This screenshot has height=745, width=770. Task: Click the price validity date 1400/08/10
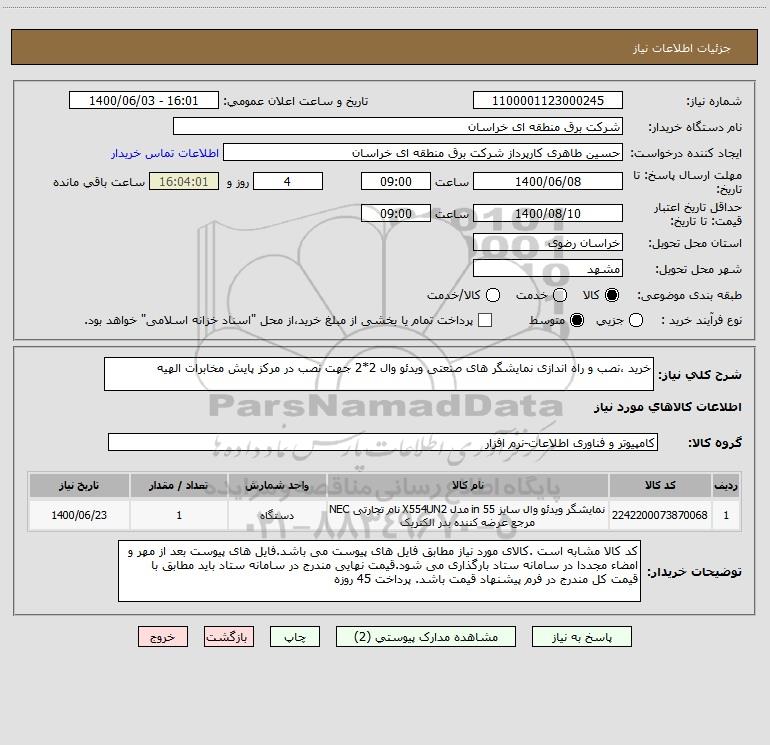(x=548, y=213)
